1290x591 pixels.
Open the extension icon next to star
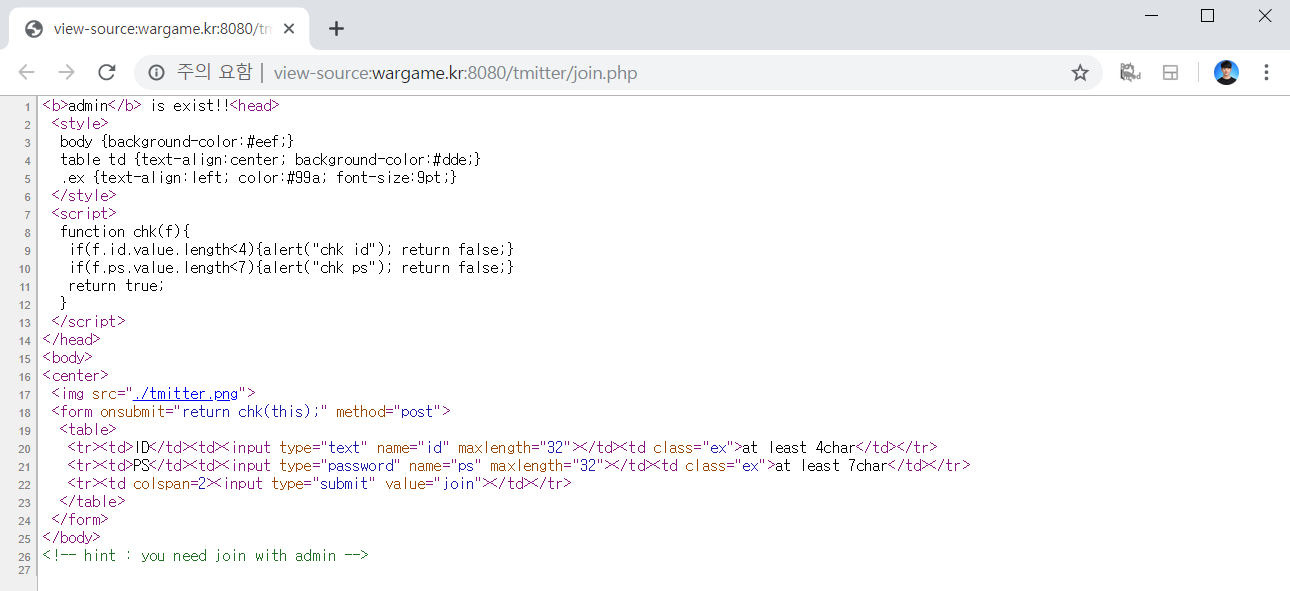click(x=1131, y=72)
